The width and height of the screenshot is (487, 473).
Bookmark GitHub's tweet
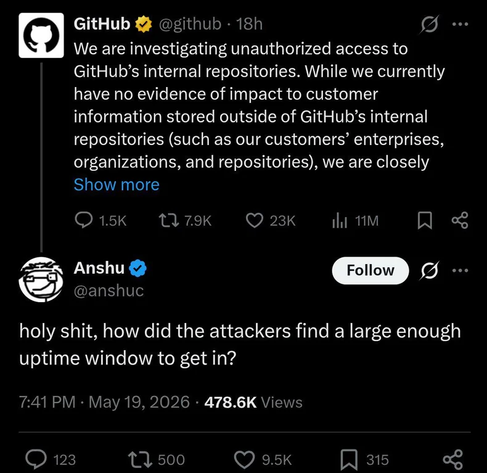point(425,221)
